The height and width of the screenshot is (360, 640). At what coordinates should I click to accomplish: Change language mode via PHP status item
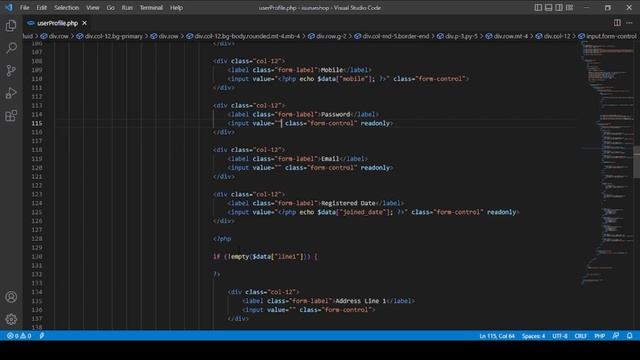coord(599,336)
